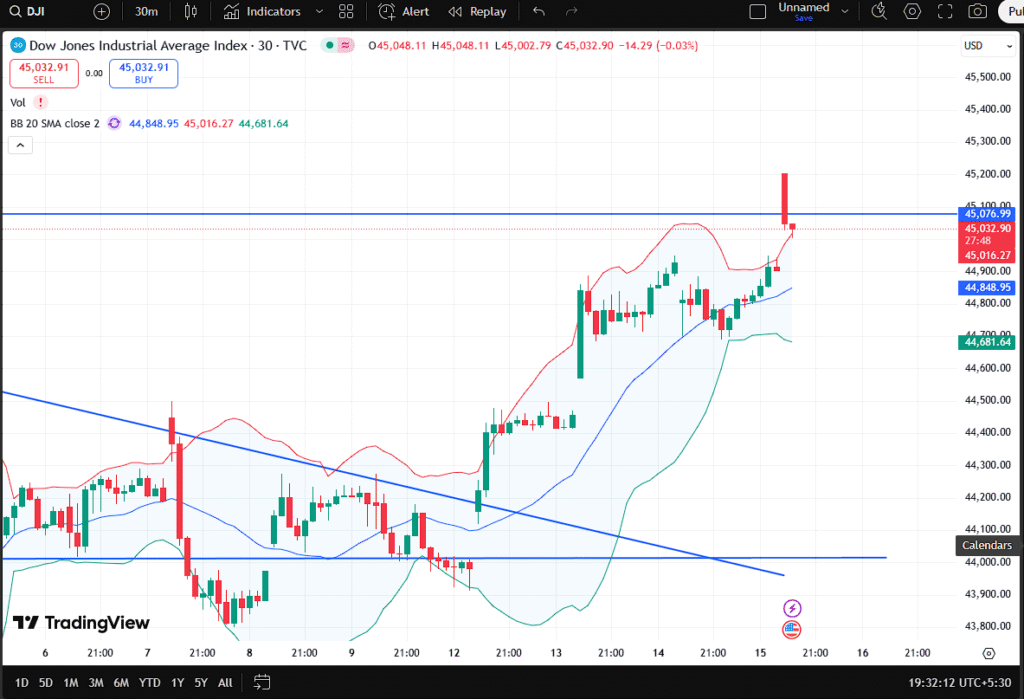Click the BUY 45,032.91 button

point(144,73)
